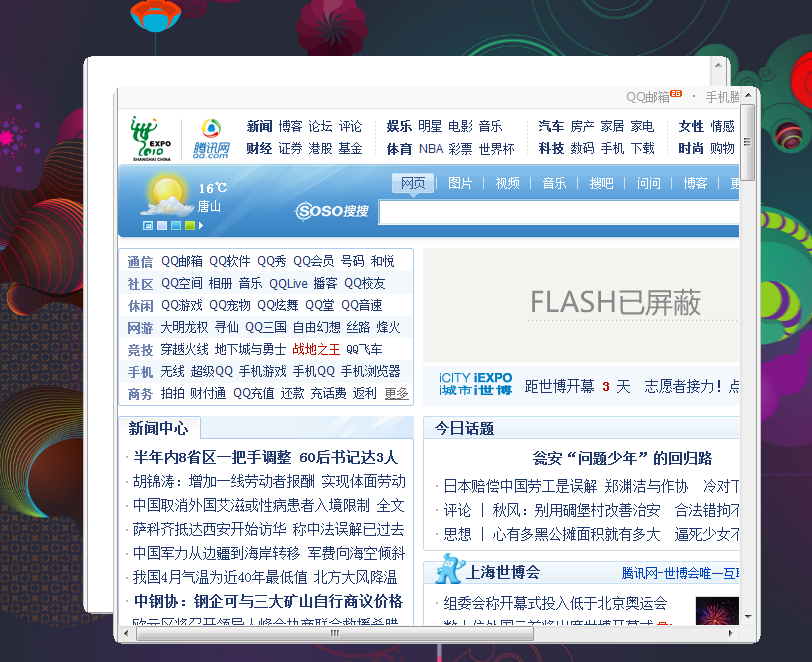Viewport: 812px width, 662px height.
Task: Click the vertical scrollbar down arrow
Action: (x=748, y=616)
